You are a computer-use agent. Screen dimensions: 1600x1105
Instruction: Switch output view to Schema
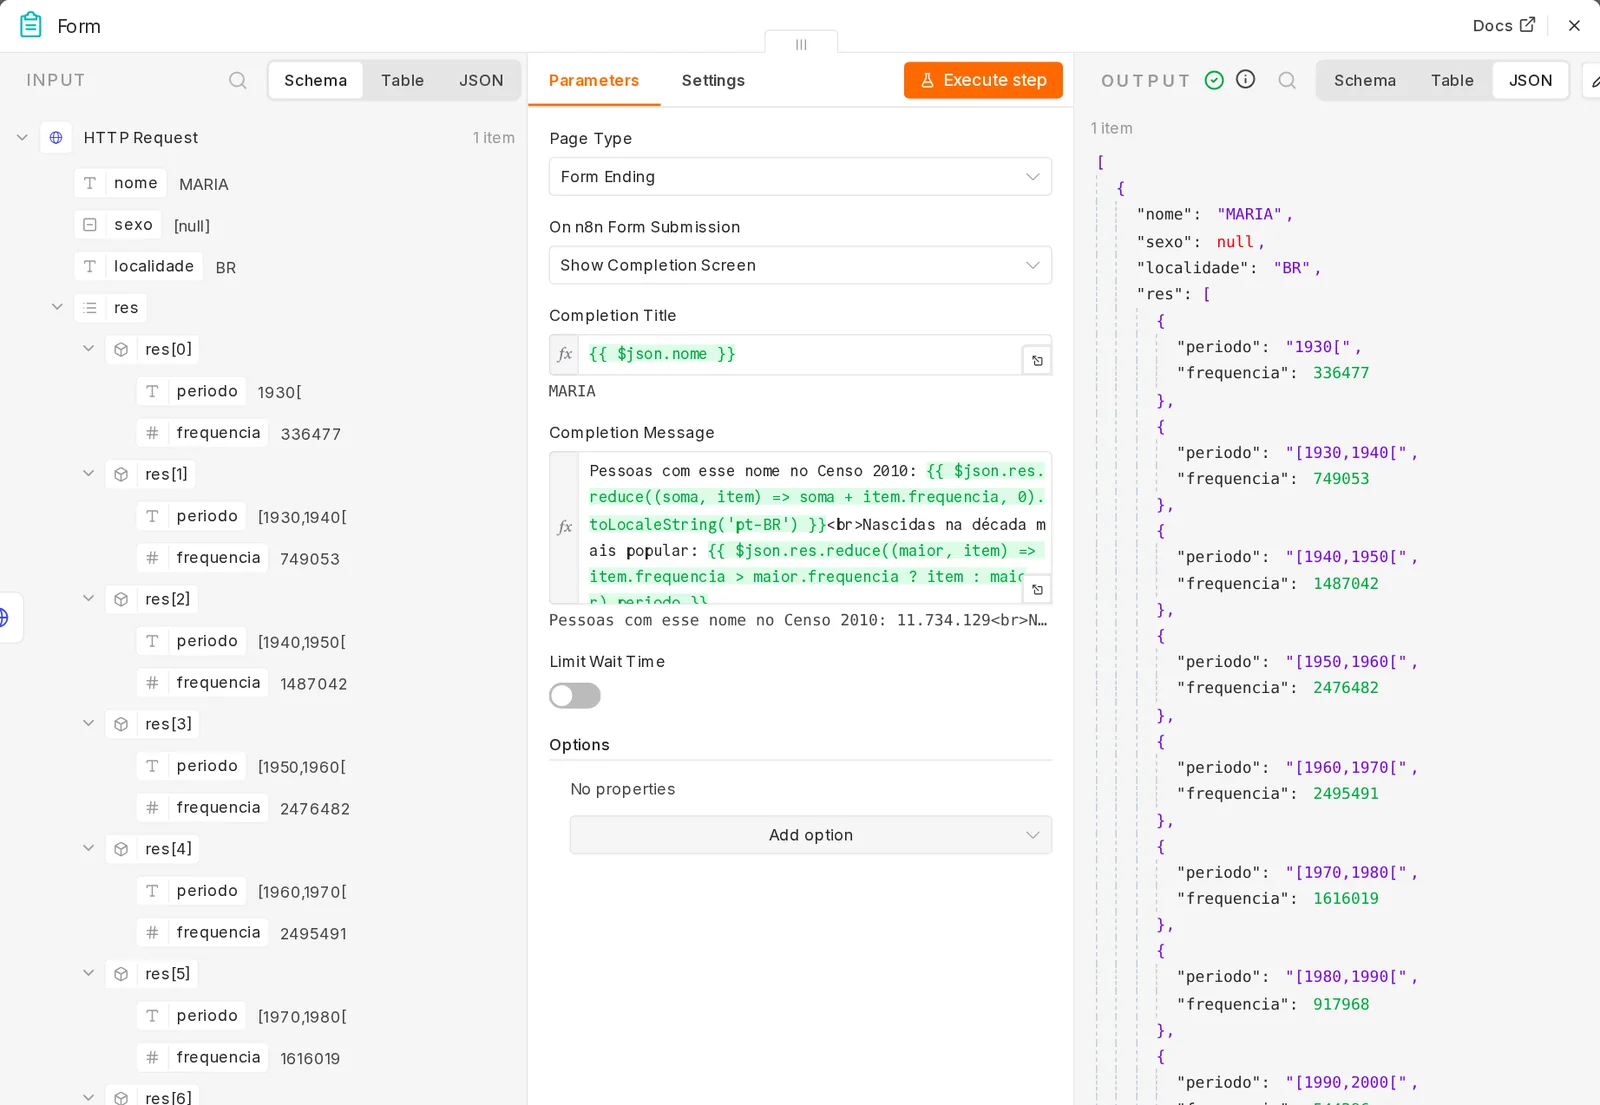point(1364,80)
